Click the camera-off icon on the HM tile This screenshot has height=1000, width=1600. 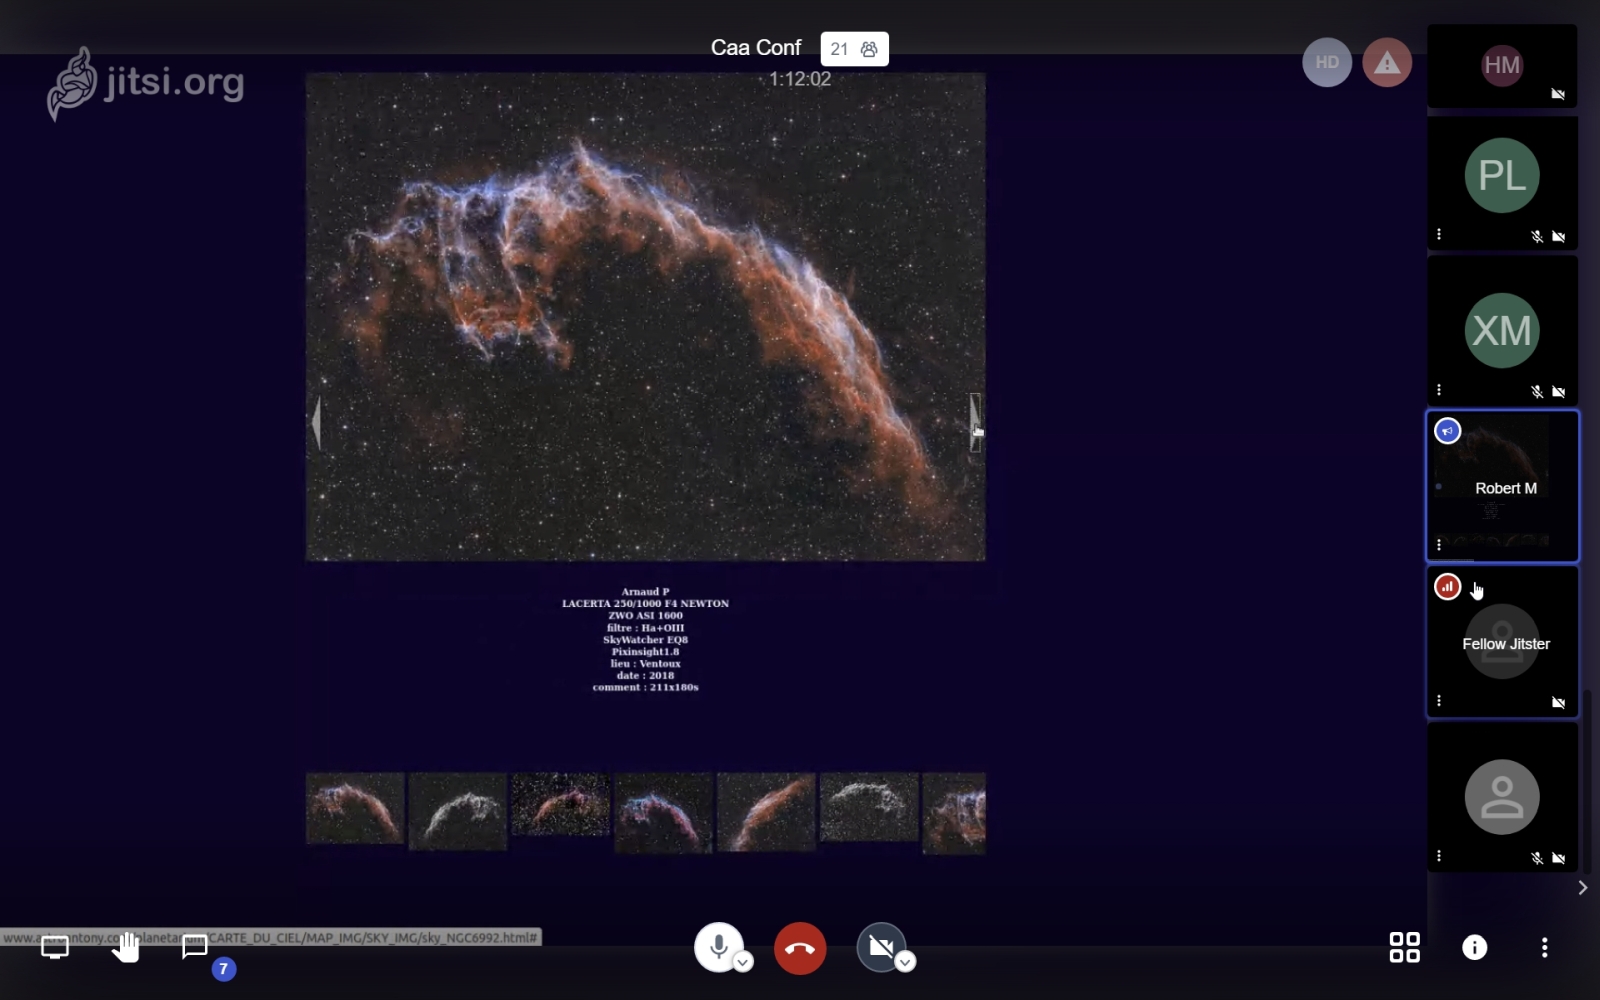(1558, 94)
